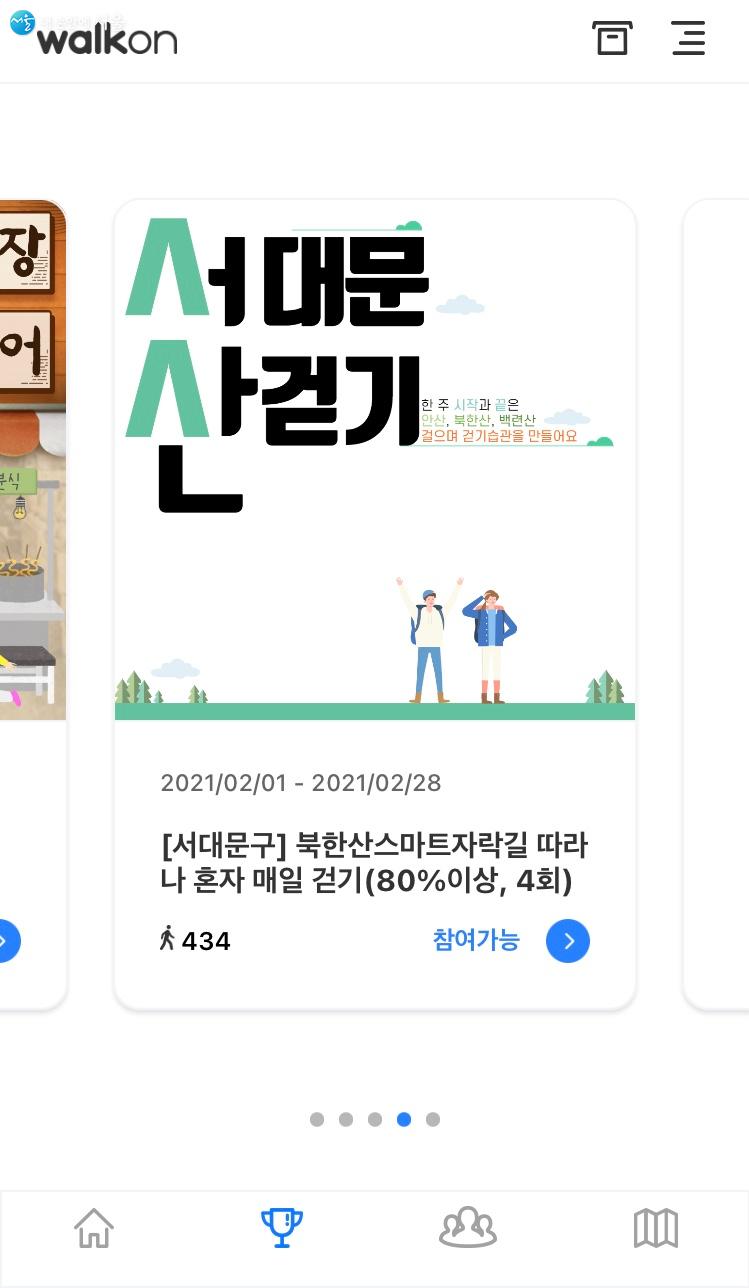Image resolution: width=749 pixels, height=1288 pixels.
Task: Click the blue arrow on 서대문구 card
Action: tap(568, 941)
